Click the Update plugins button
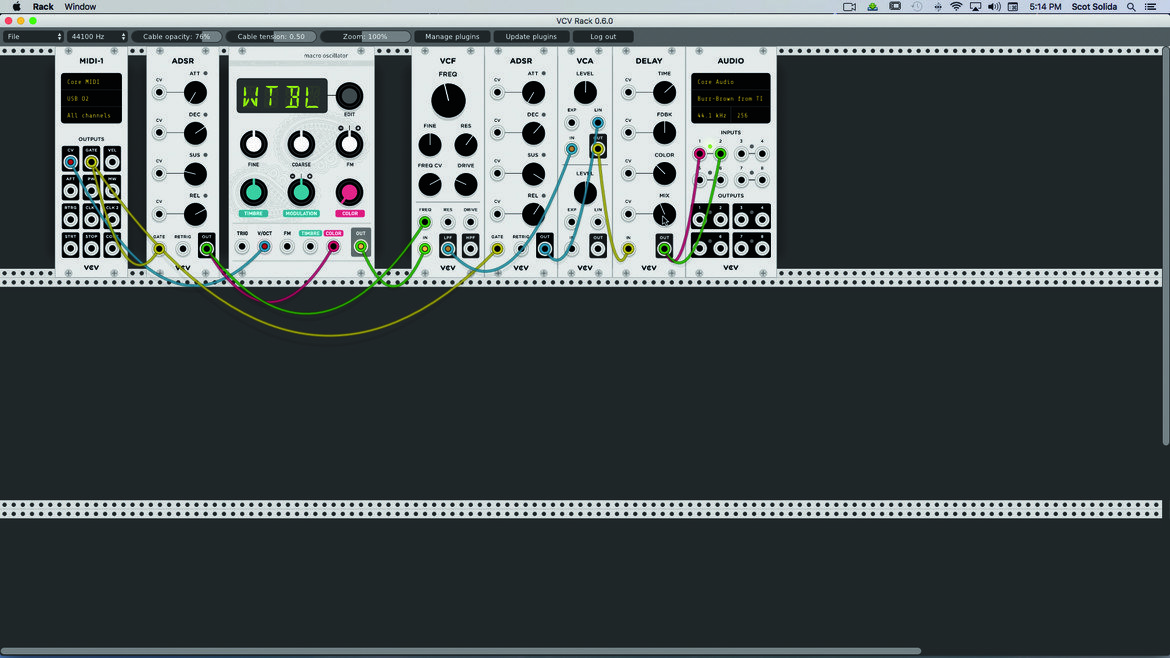The height and width of the screenshot is (658, 1170). tap(531, 37)
